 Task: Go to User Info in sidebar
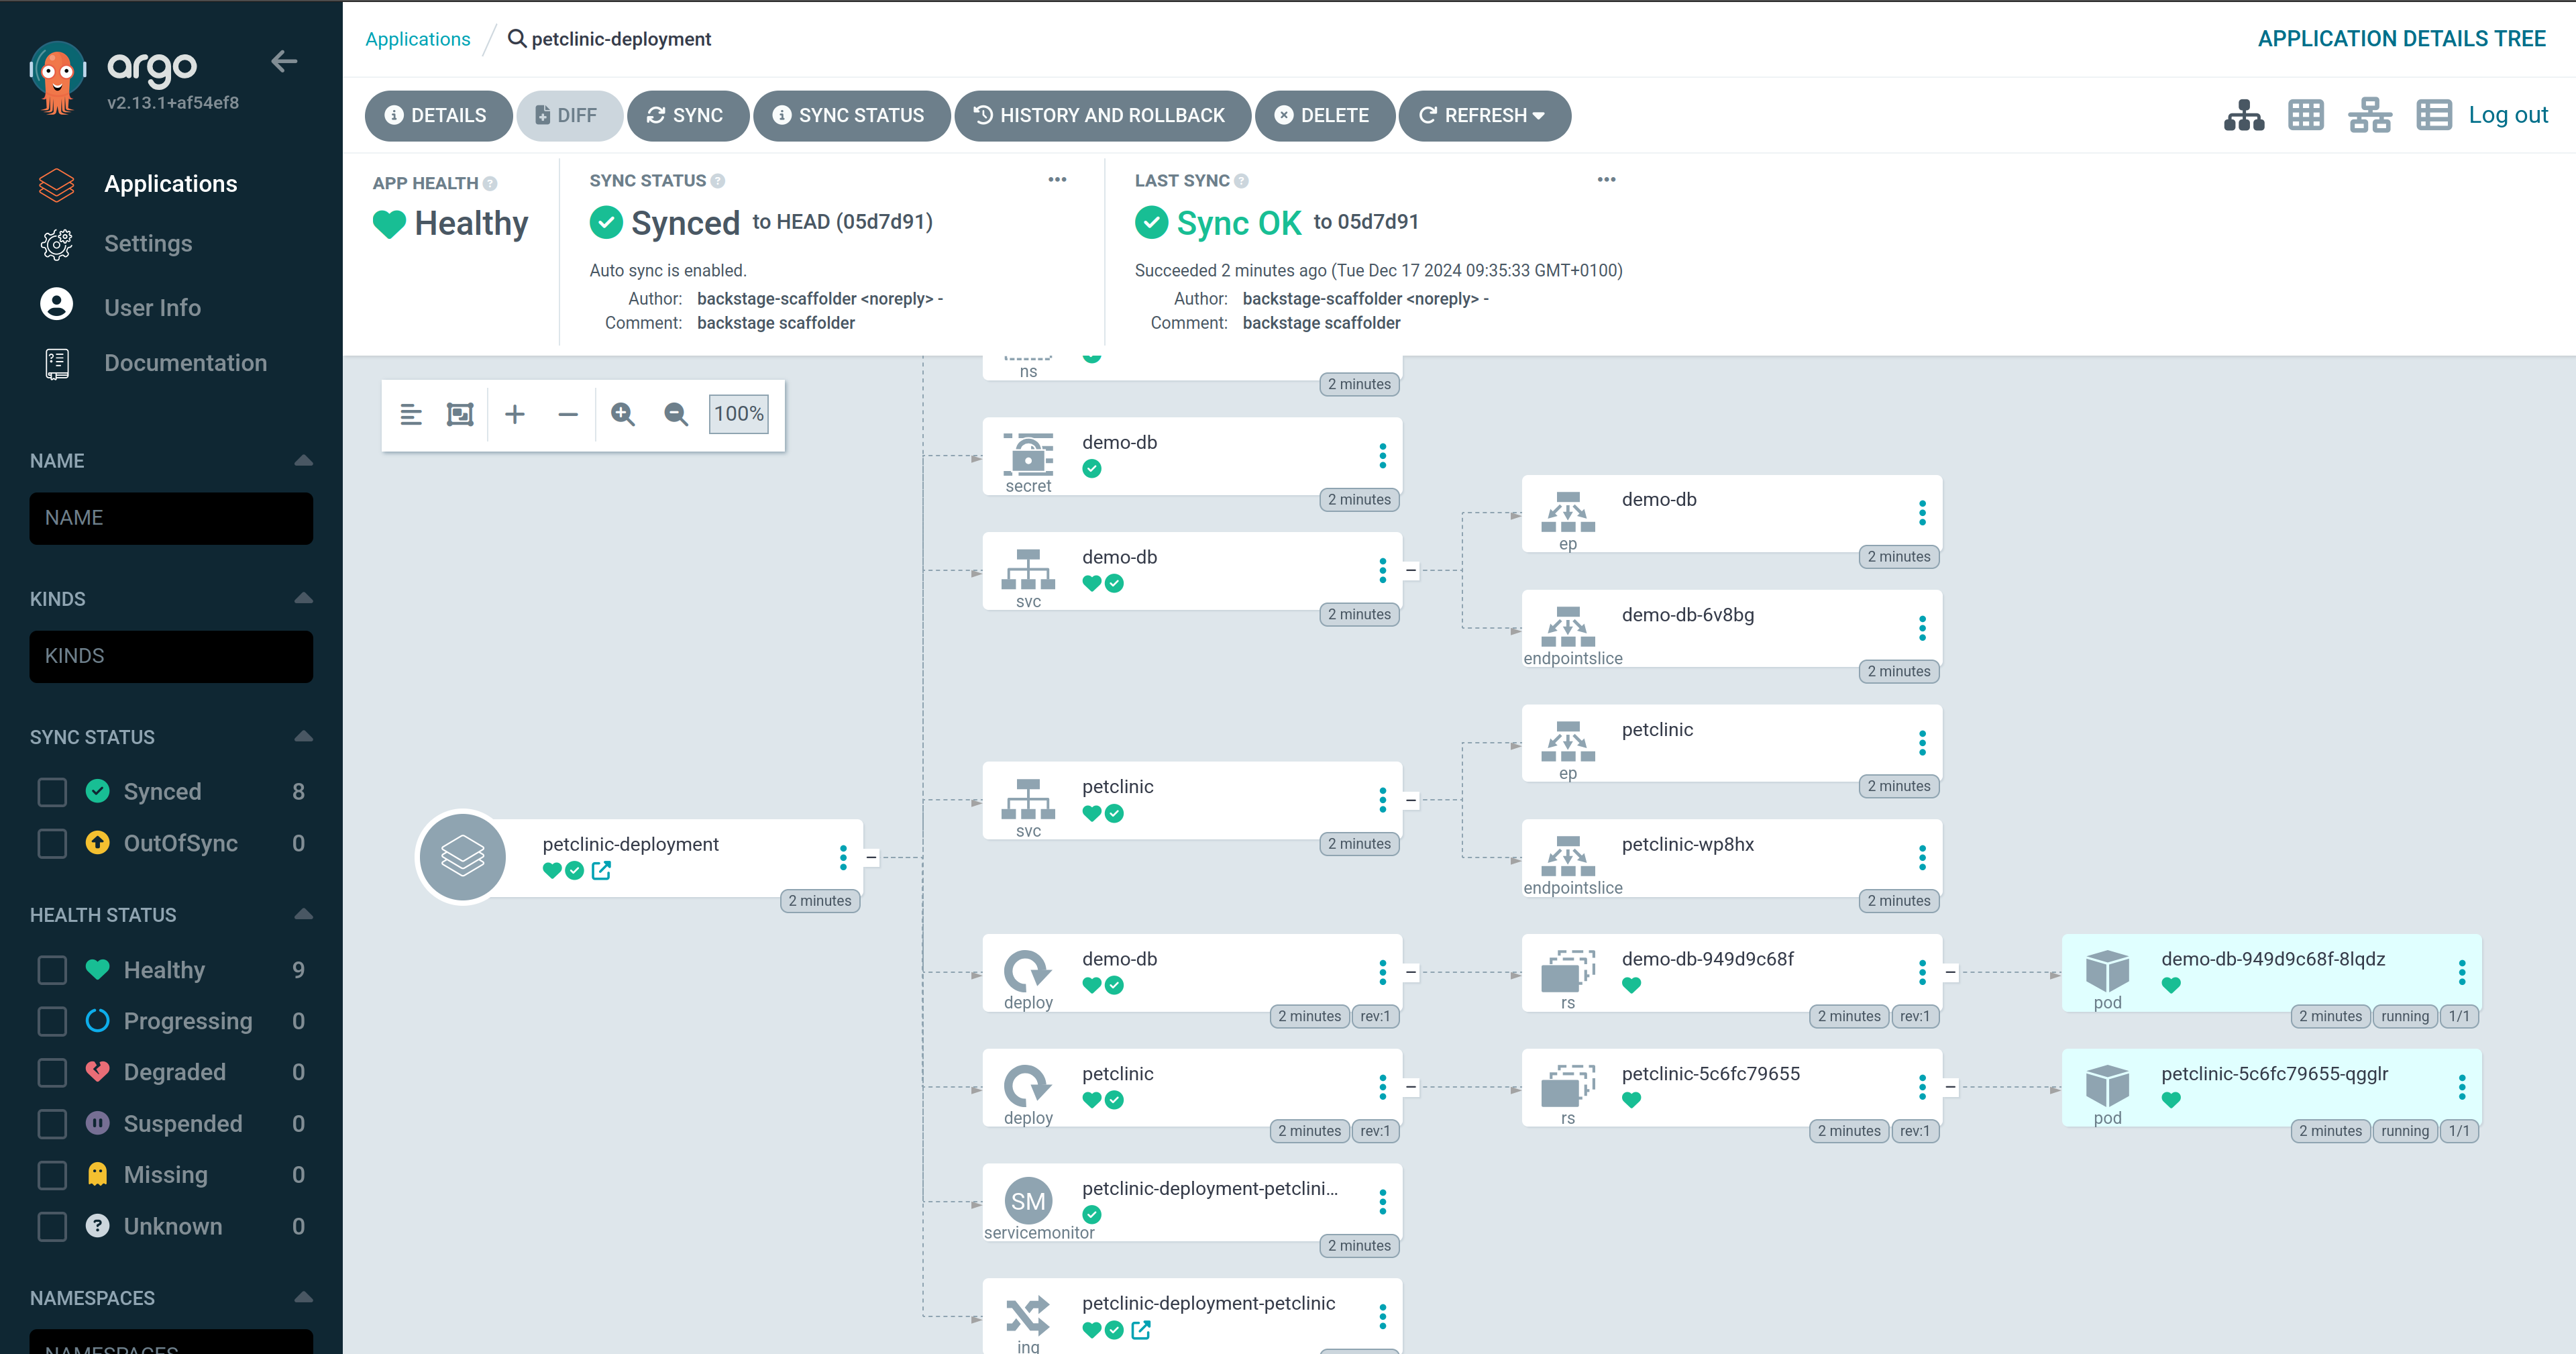(153, 308)
